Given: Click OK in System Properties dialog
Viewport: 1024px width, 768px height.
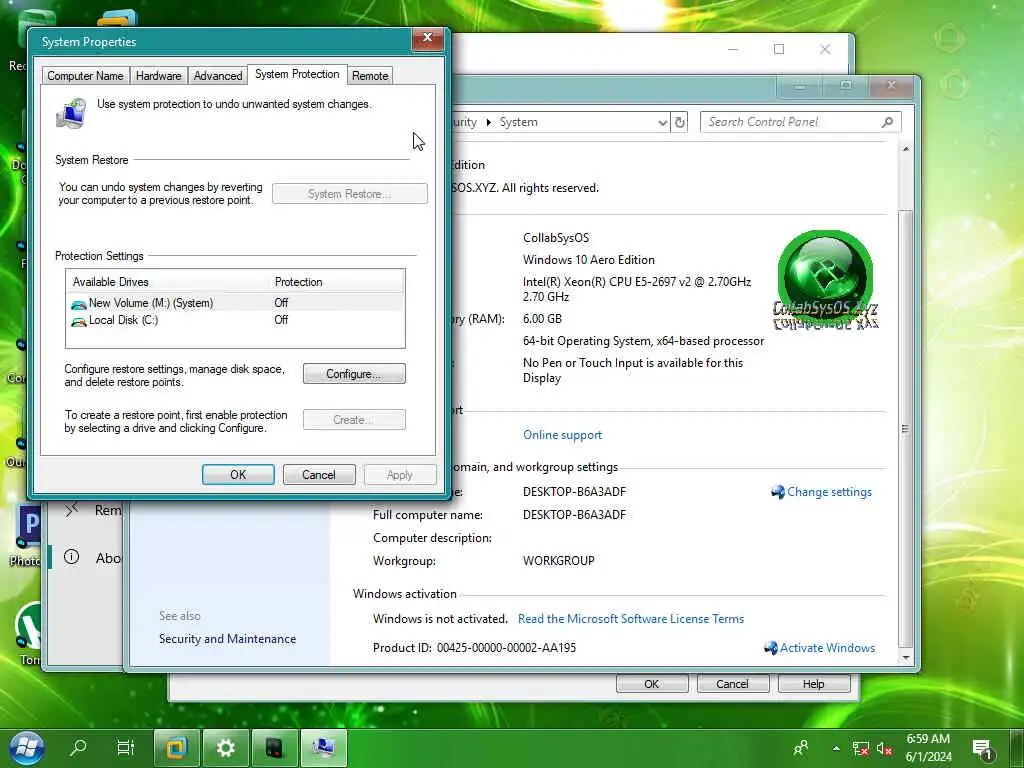Looking at the screenshot, I should tap(238, 475).
